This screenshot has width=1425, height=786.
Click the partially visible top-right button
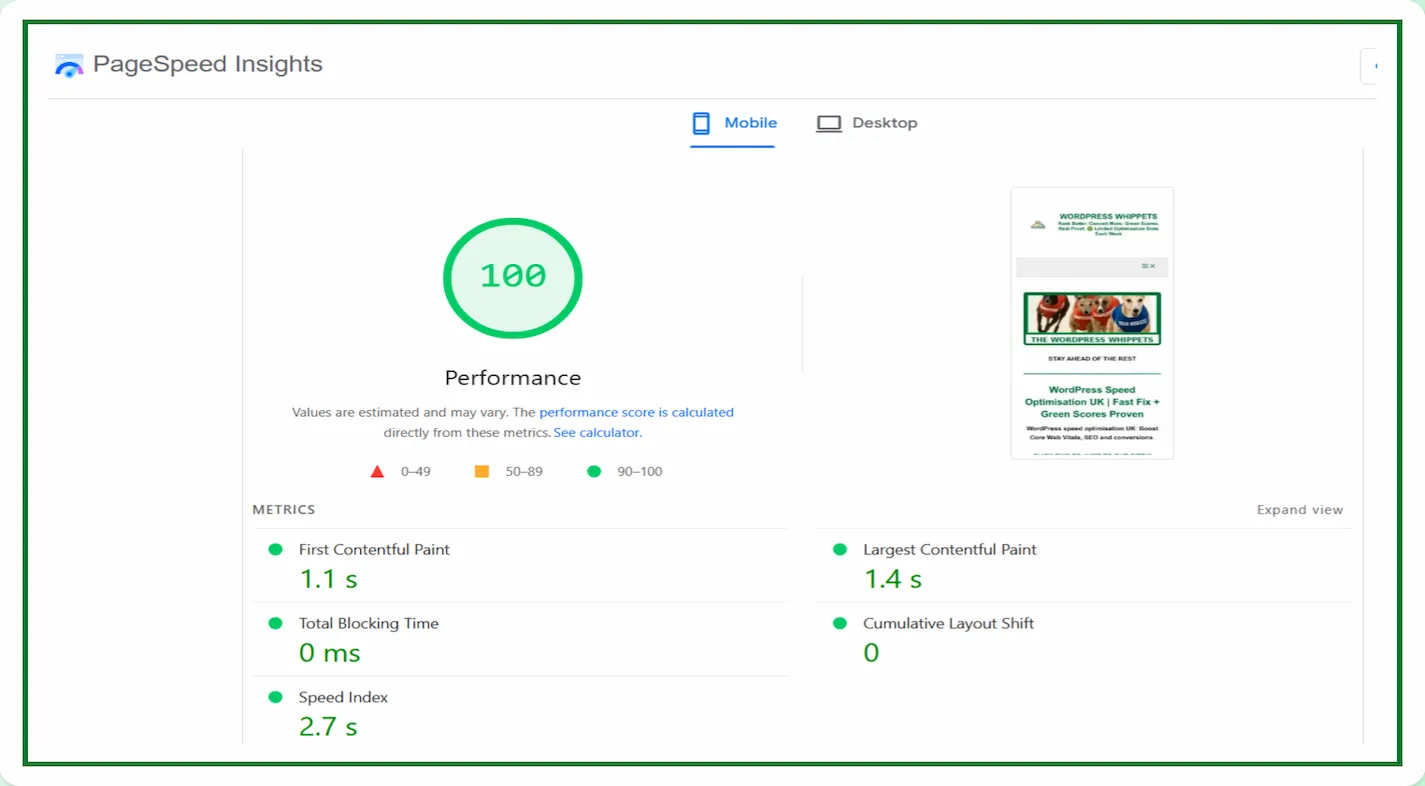coord(1369,66)
